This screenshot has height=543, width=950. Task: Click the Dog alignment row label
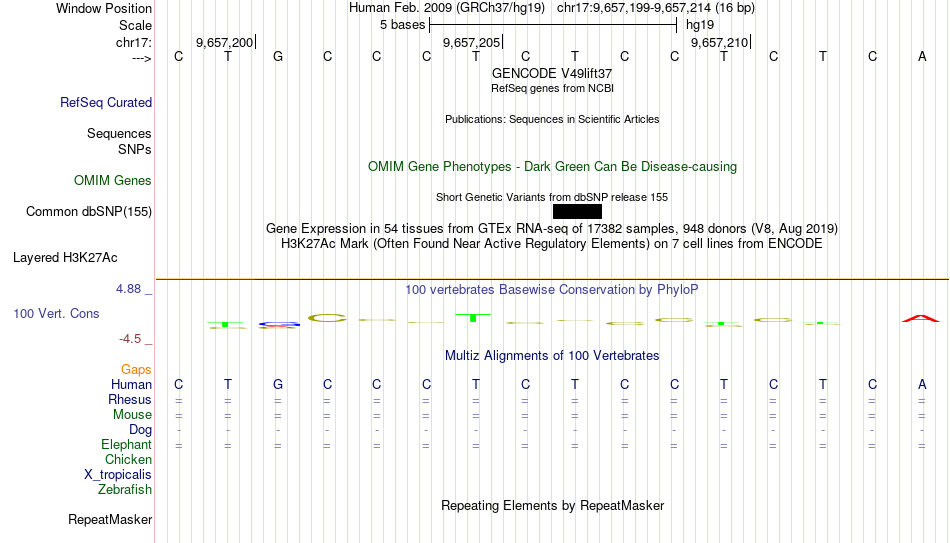[140, 430]
